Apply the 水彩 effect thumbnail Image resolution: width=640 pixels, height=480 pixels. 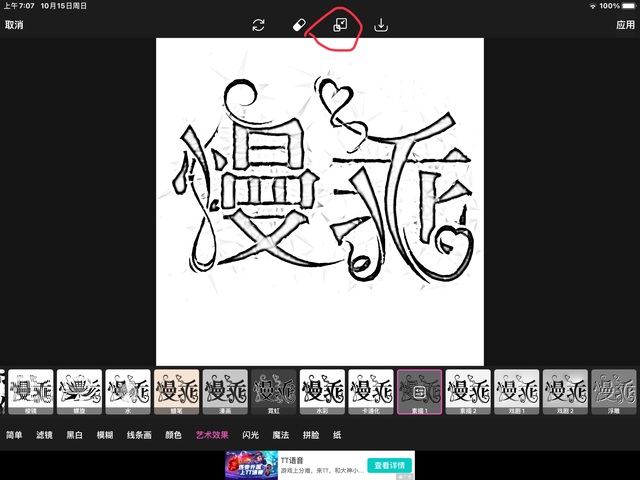(323, 391)
